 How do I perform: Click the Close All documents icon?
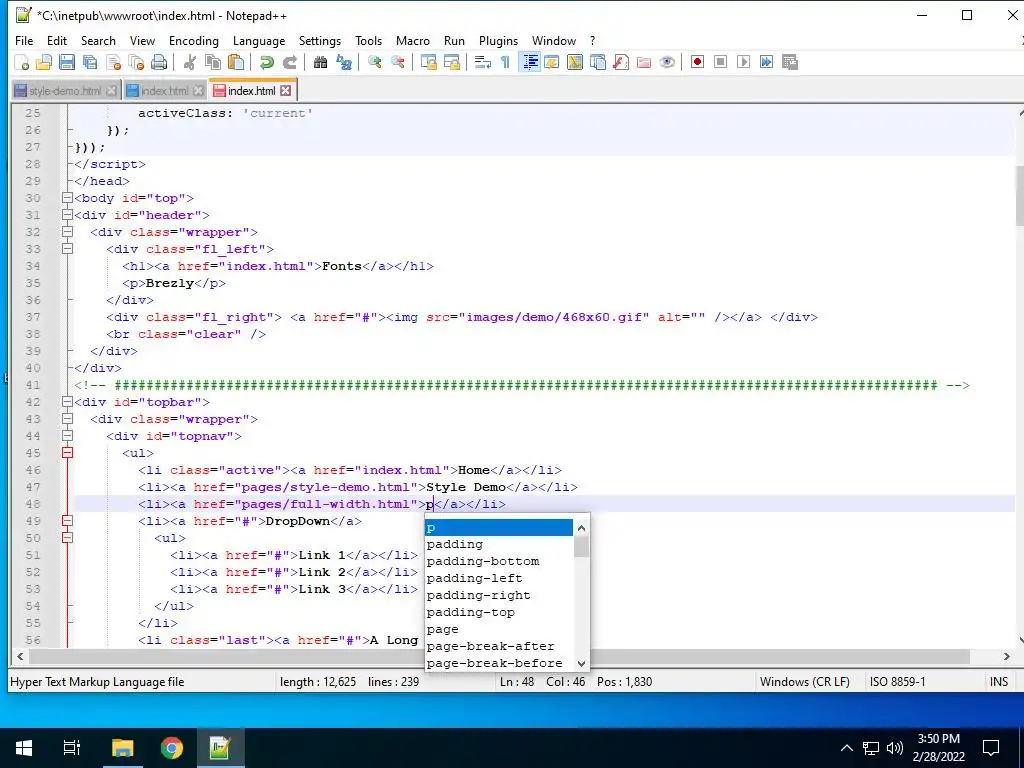pyautogui.click(x=136, y=62)
